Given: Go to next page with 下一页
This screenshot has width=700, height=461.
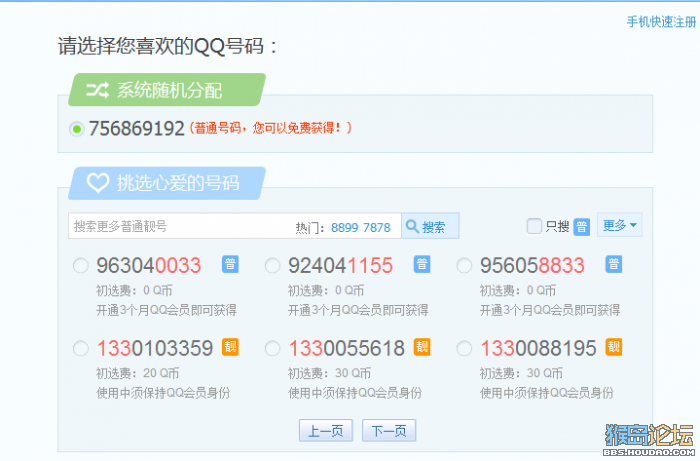Looking at the screenshot, I should point(389,431).
